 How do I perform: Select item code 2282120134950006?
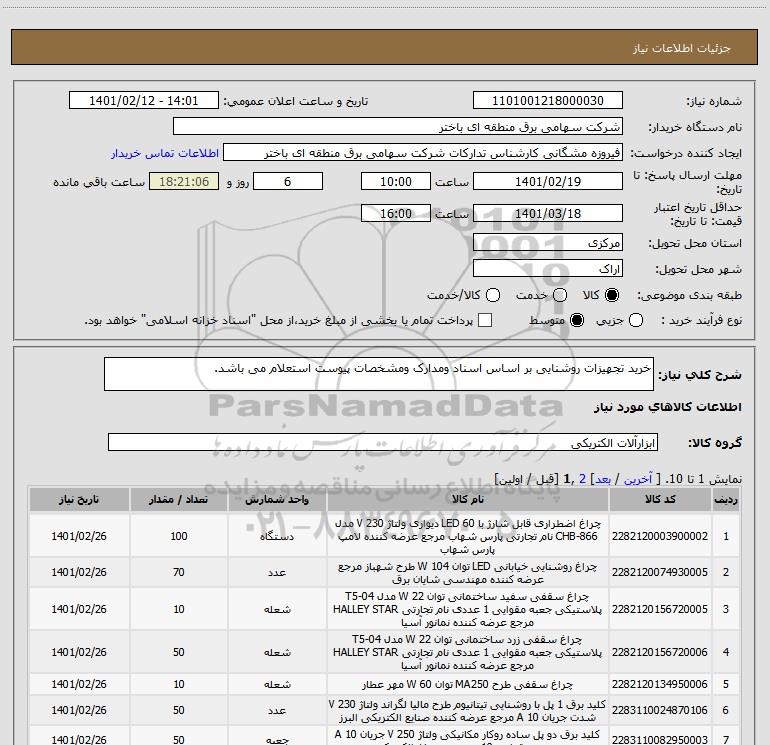coord(660,684)
